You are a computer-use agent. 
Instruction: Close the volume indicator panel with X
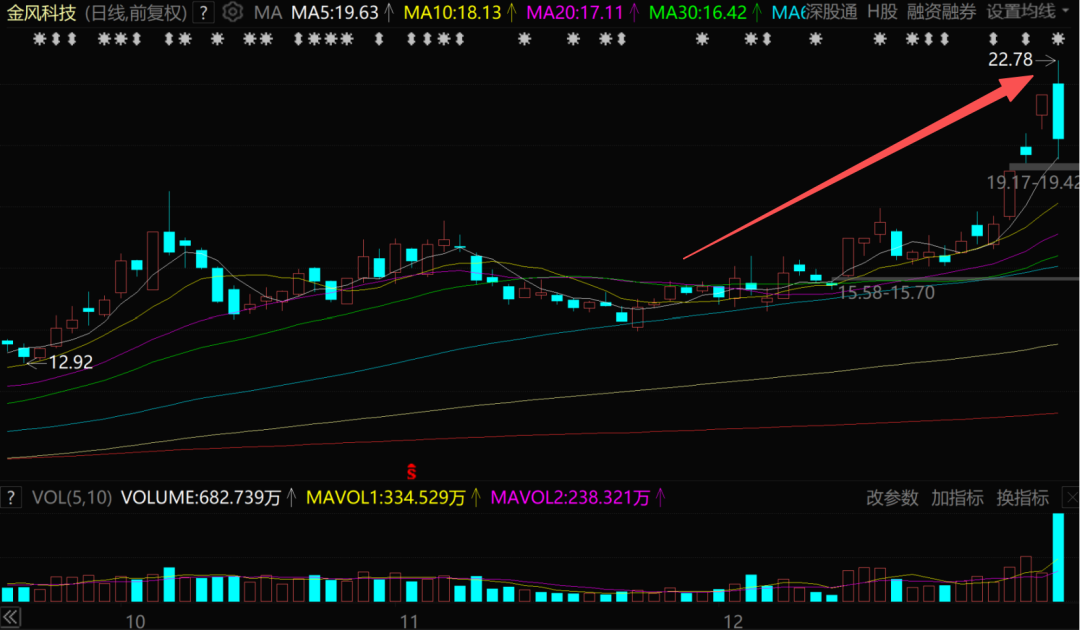pos(1071,497)
